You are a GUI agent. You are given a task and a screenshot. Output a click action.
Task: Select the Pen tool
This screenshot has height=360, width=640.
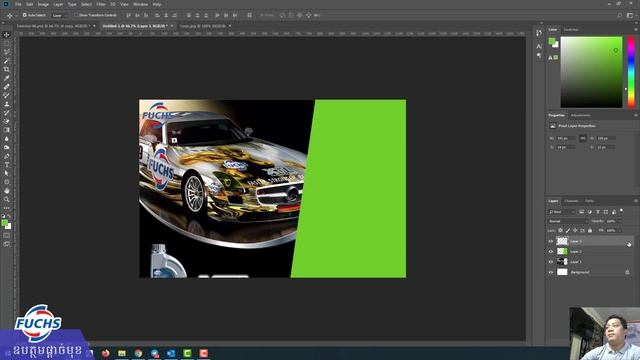tap(7, 156)
